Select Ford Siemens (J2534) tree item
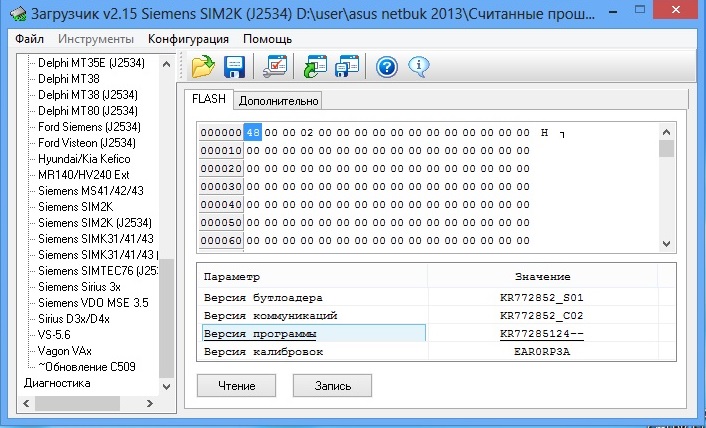 [x=89, y=127]
